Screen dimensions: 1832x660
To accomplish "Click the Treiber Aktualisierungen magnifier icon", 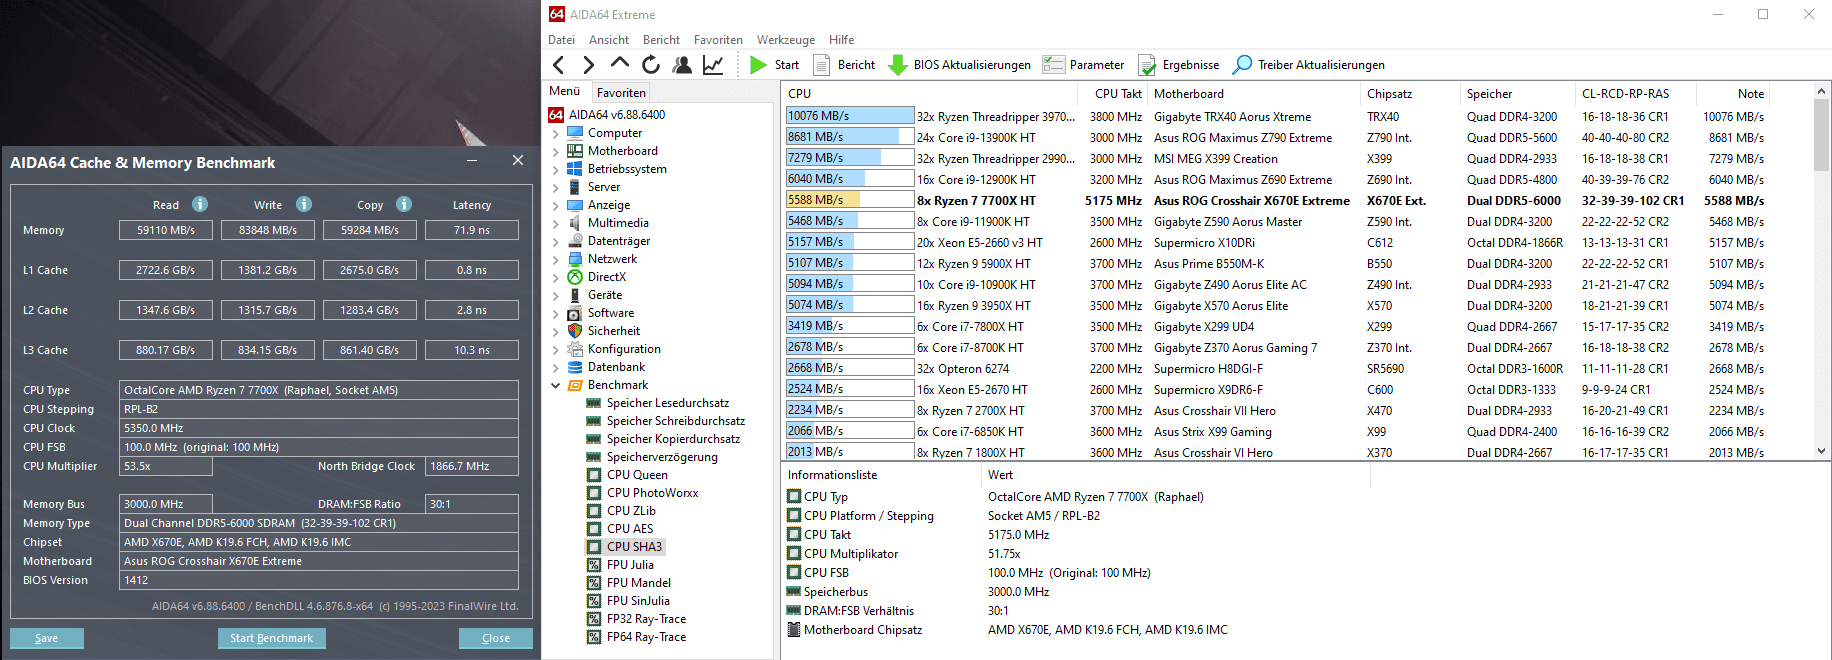I will pos(1242,65).
